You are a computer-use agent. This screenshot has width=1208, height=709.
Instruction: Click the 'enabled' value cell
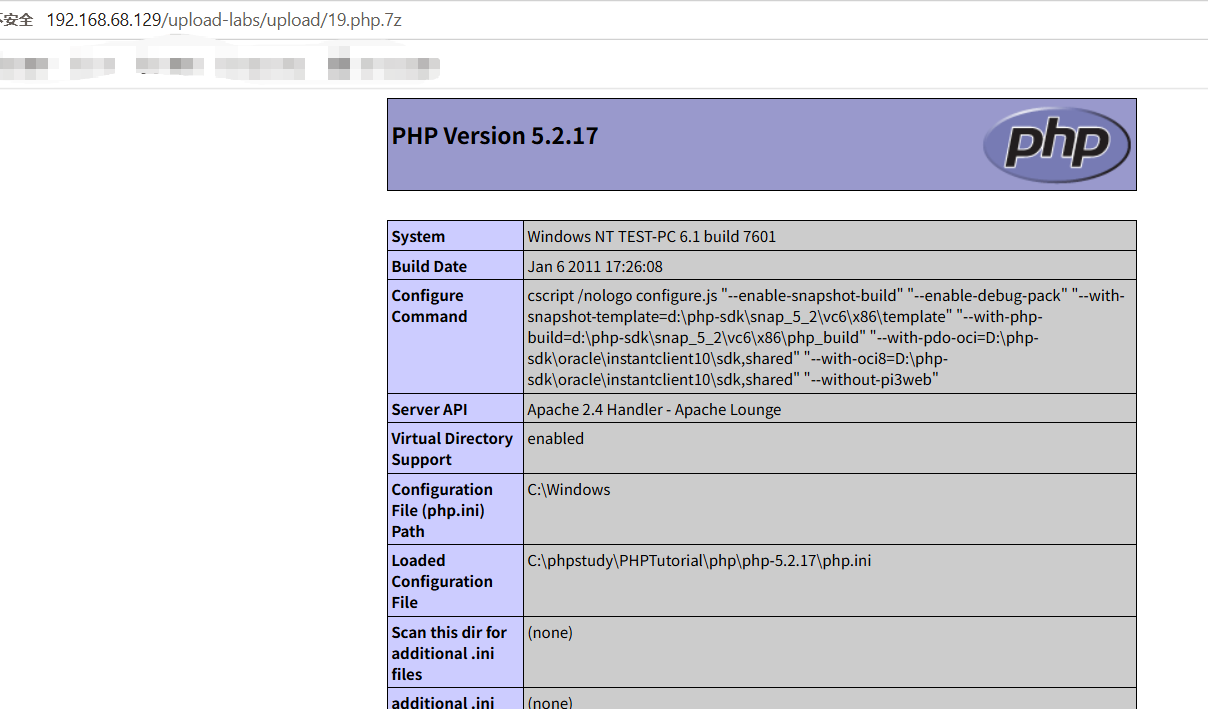[x=830, y=448]
